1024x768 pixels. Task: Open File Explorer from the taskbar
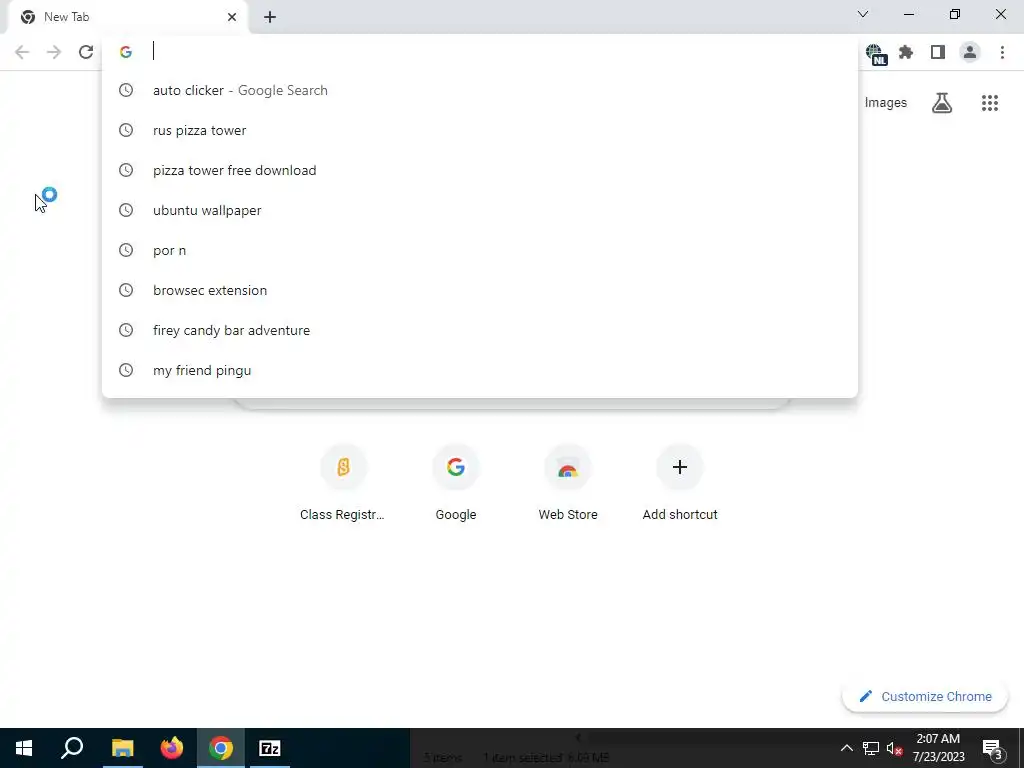122,748
